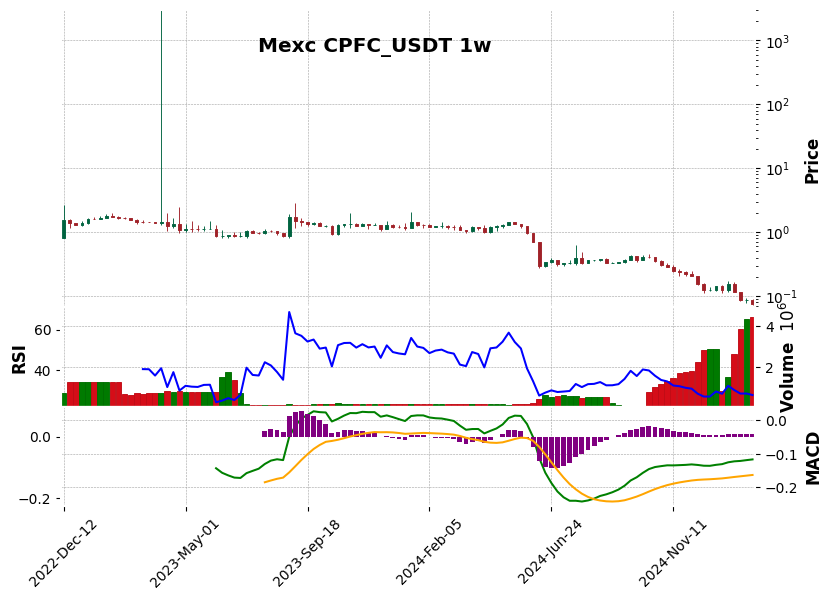This screenshot has width=832, height=600.
Task: Click the RSI 60 tick label
Action: (x=42, y=331)
